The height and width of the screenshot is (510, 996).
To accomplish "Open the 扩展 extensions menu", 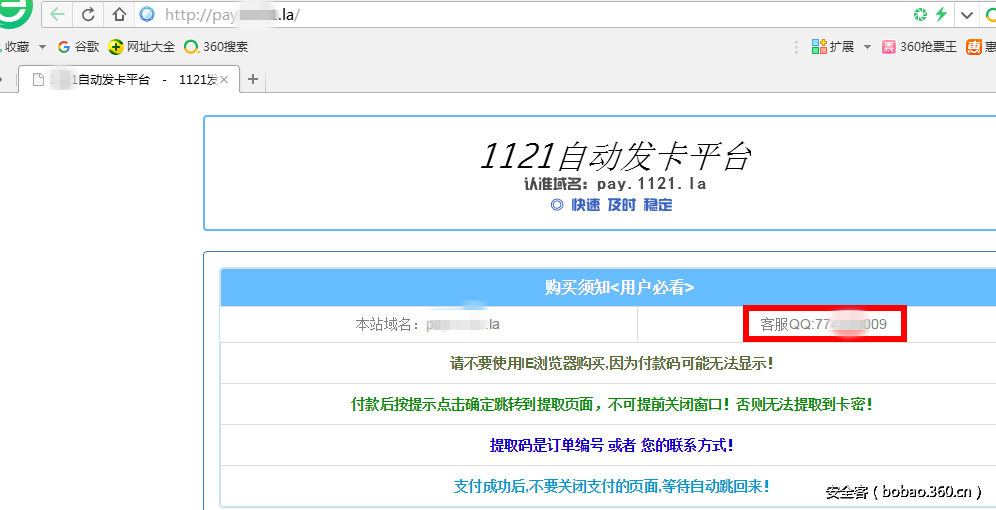I will click(x=832, y=46).
